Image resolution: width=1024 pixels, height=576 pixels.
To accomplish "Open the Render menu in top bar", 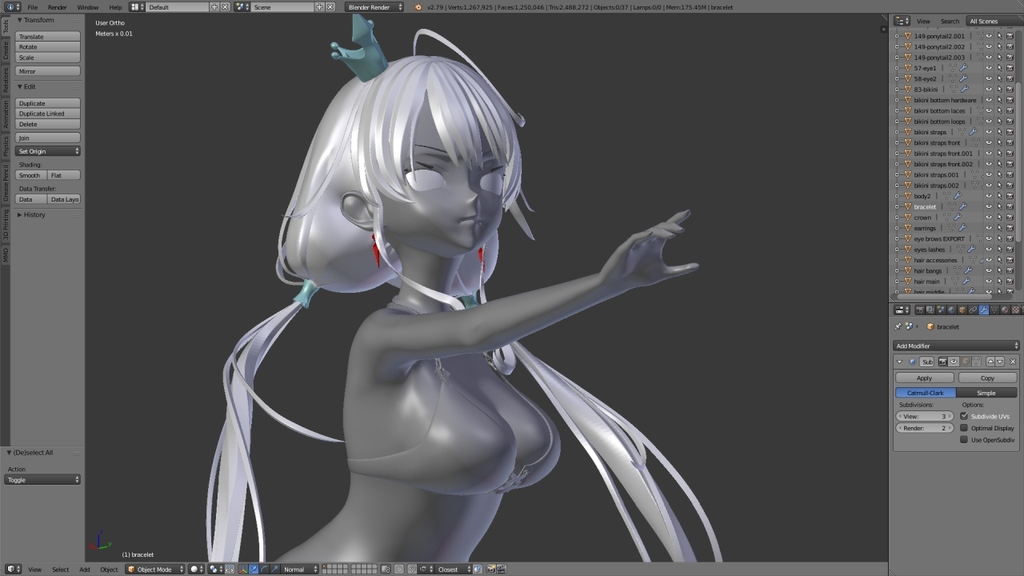I will 57,7.
